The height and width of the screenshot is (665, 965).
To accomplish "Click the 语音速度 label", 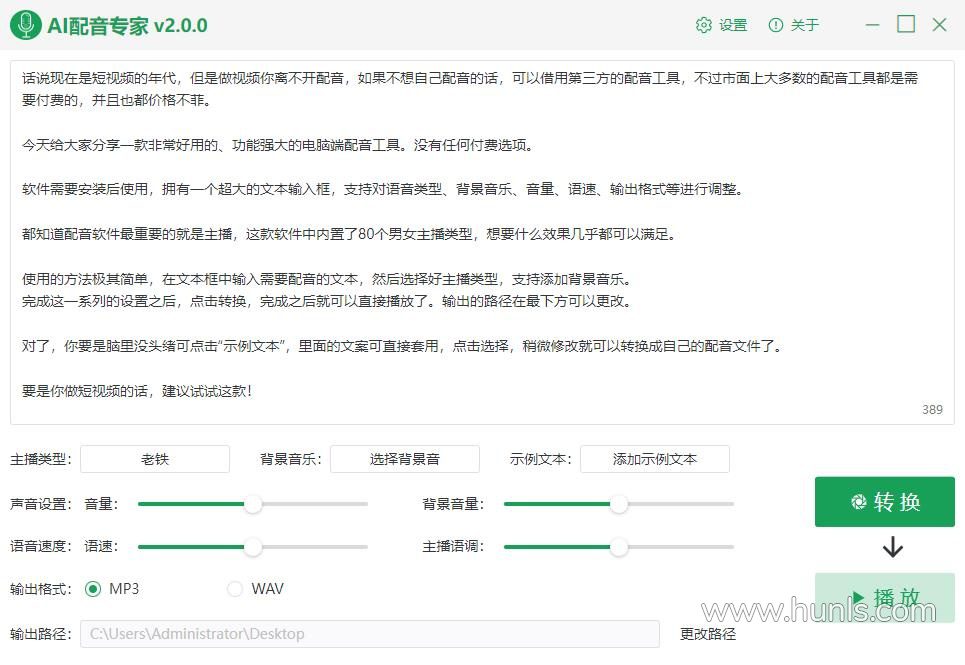I will pyautogui.click(x=41, y=546).
